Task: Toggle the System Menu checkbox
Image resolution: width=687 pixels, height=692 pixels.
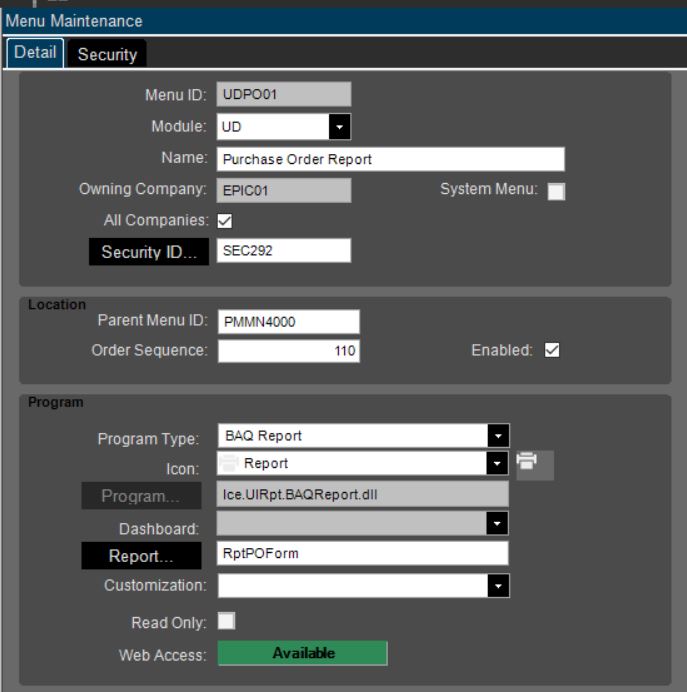Action: 556,192
